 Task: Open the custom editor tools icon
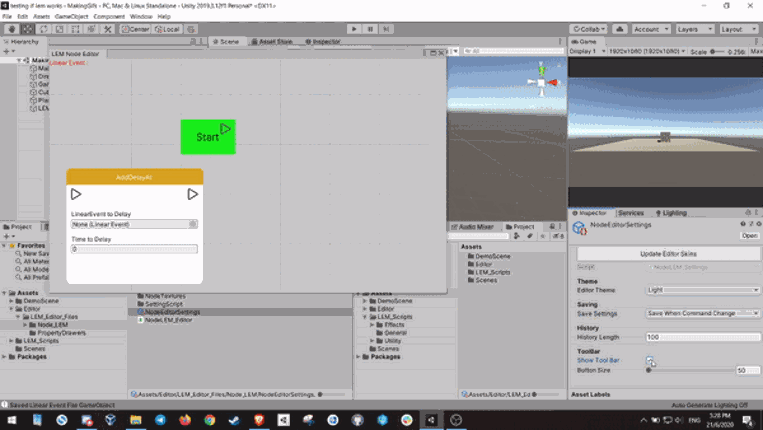(108, 29)
